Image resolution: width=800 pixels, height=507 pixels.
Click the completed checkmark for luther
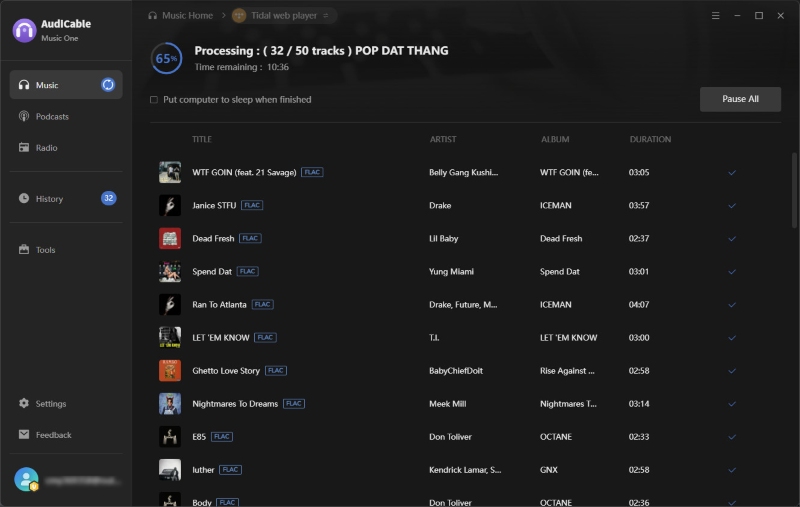pos(732,470)
